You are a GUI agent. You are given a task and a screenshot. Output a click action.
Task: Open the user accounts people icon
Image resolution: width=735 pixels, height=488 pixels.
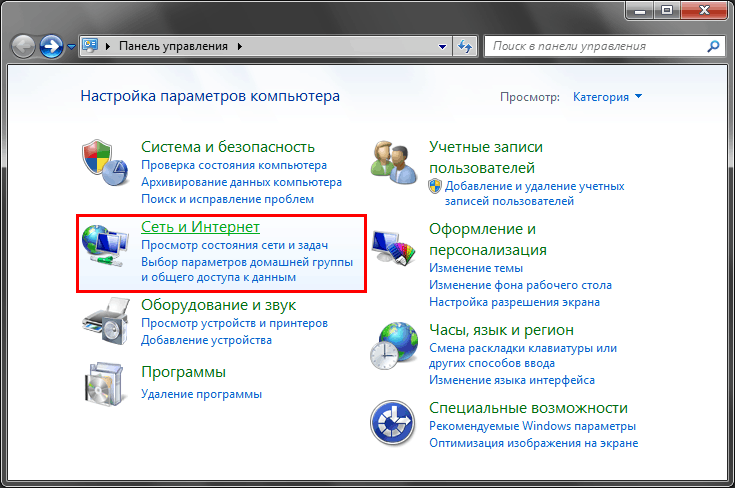point(394,162)
